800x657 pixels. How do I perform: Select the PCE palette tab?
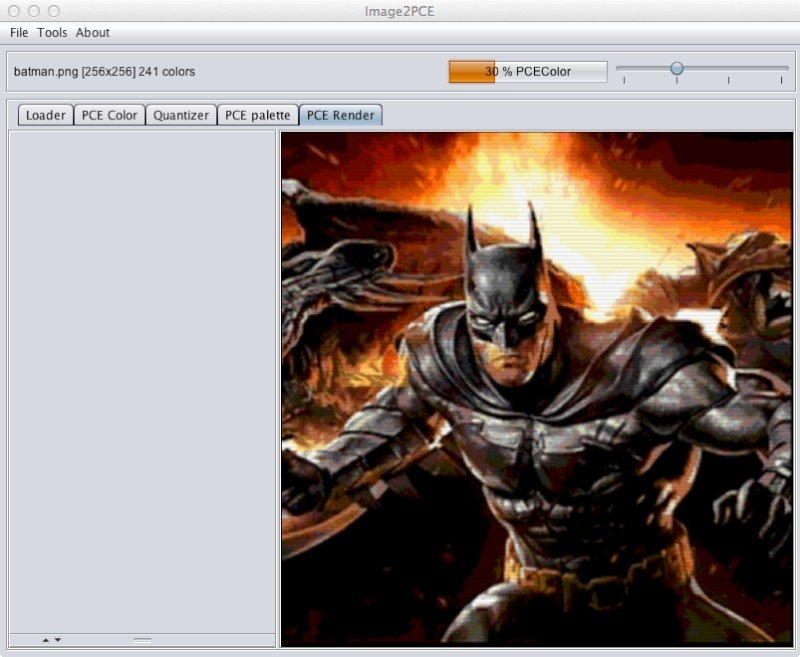(x=258, y=115)
